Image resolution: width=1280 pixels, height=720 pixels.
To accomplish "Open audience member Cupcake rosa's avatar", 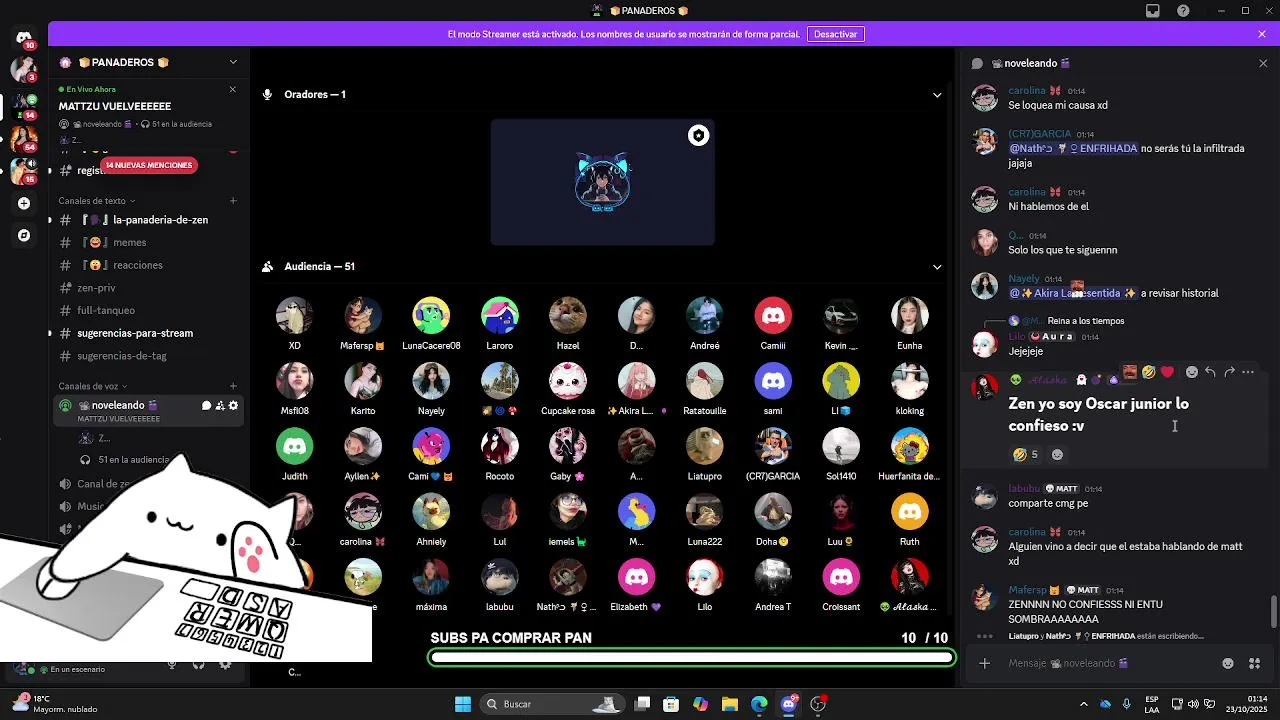I will point(568,381).
